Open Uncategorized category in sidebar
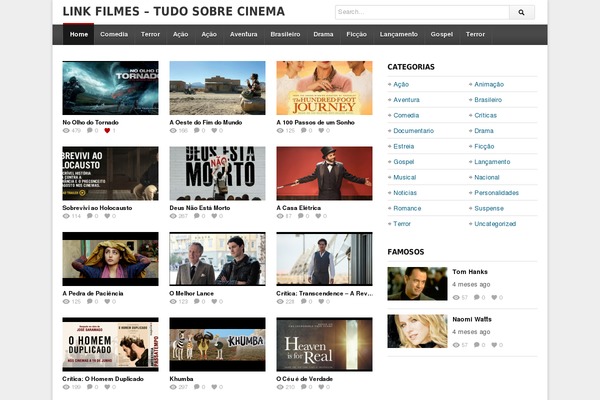 [x=495, y=224]
